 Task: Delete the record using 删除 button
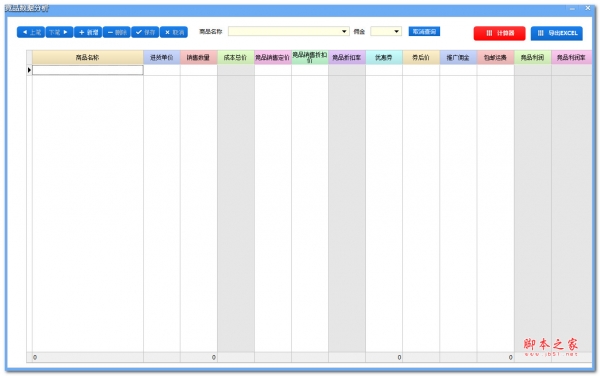coord(117,33)
